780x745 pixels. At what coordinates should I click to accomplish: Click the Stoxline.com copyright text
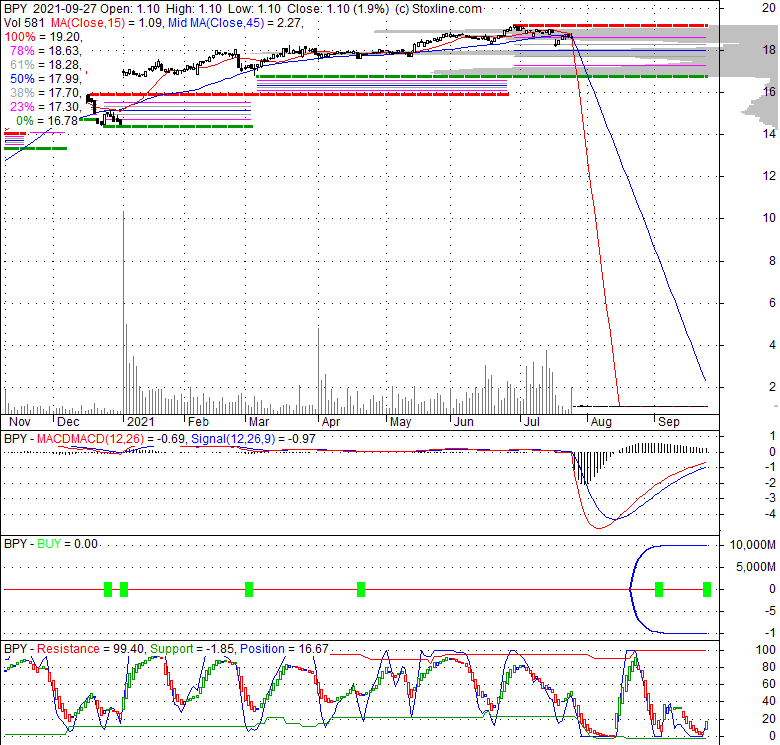438,9
